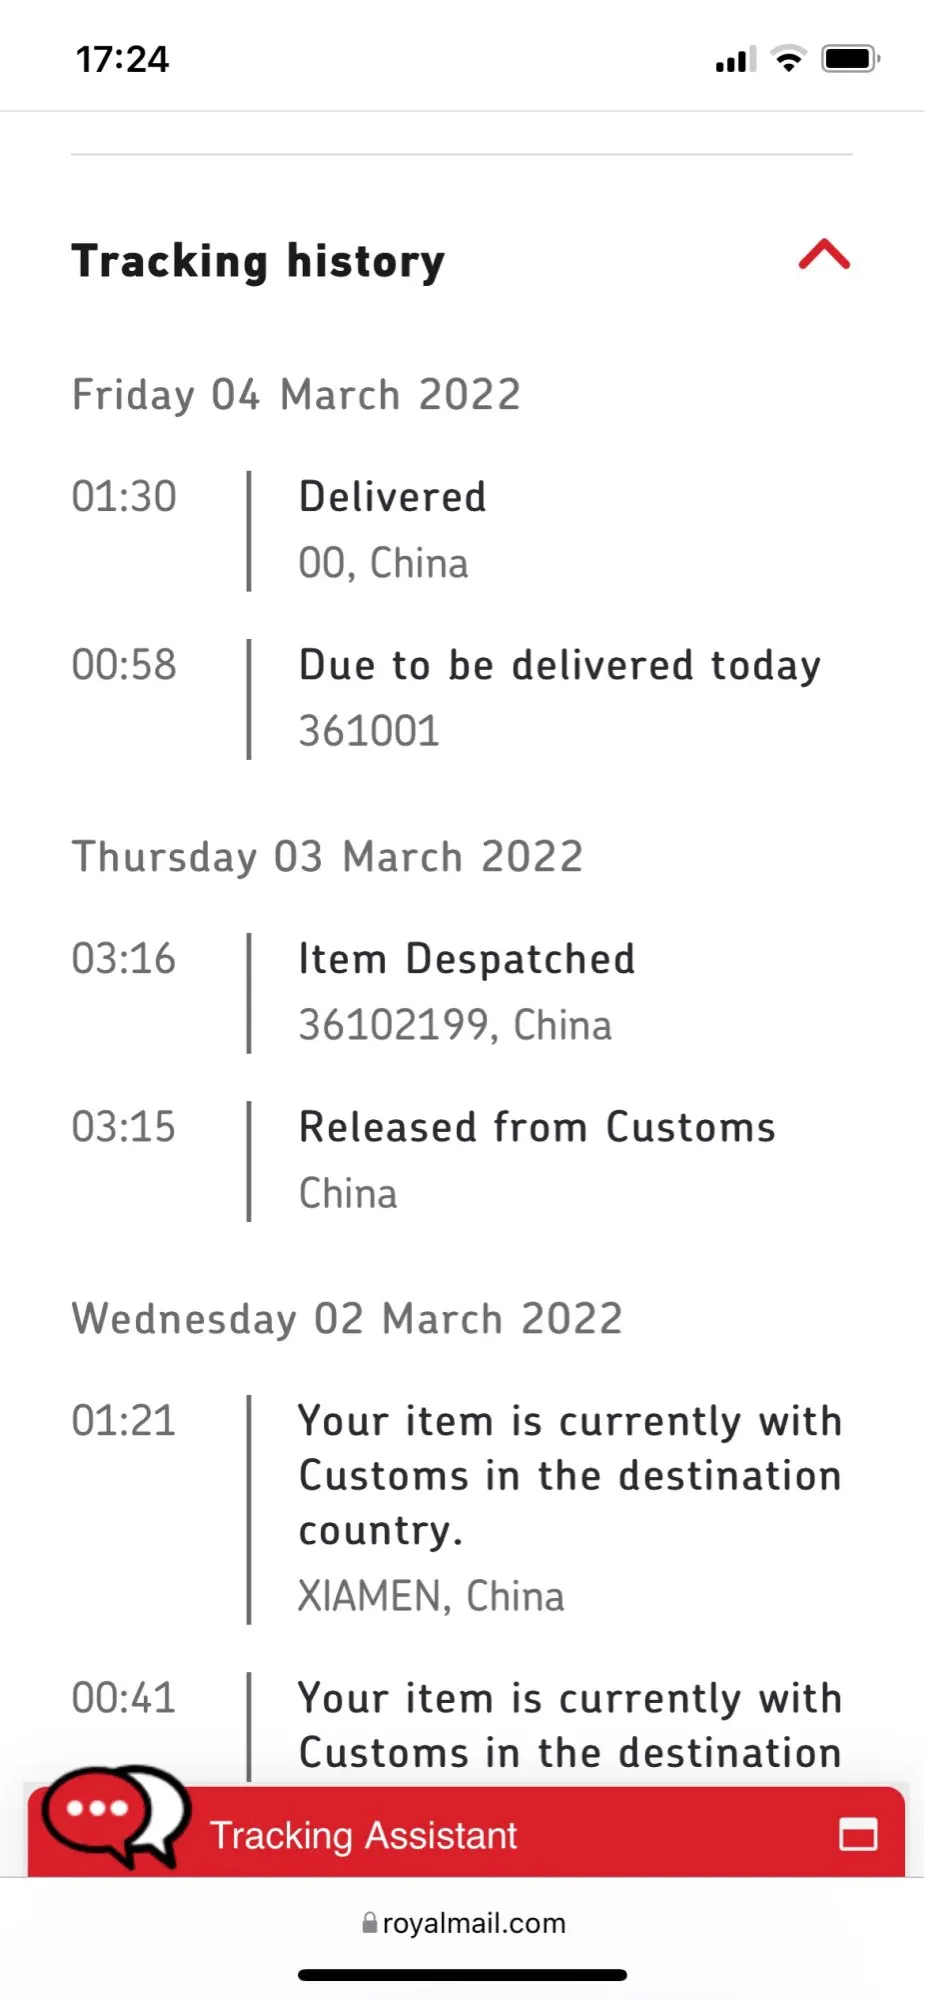Tap the Thursday 03 March 2022 date header
This screenshot has height=2000, width=925.
[x=327, y=857]
